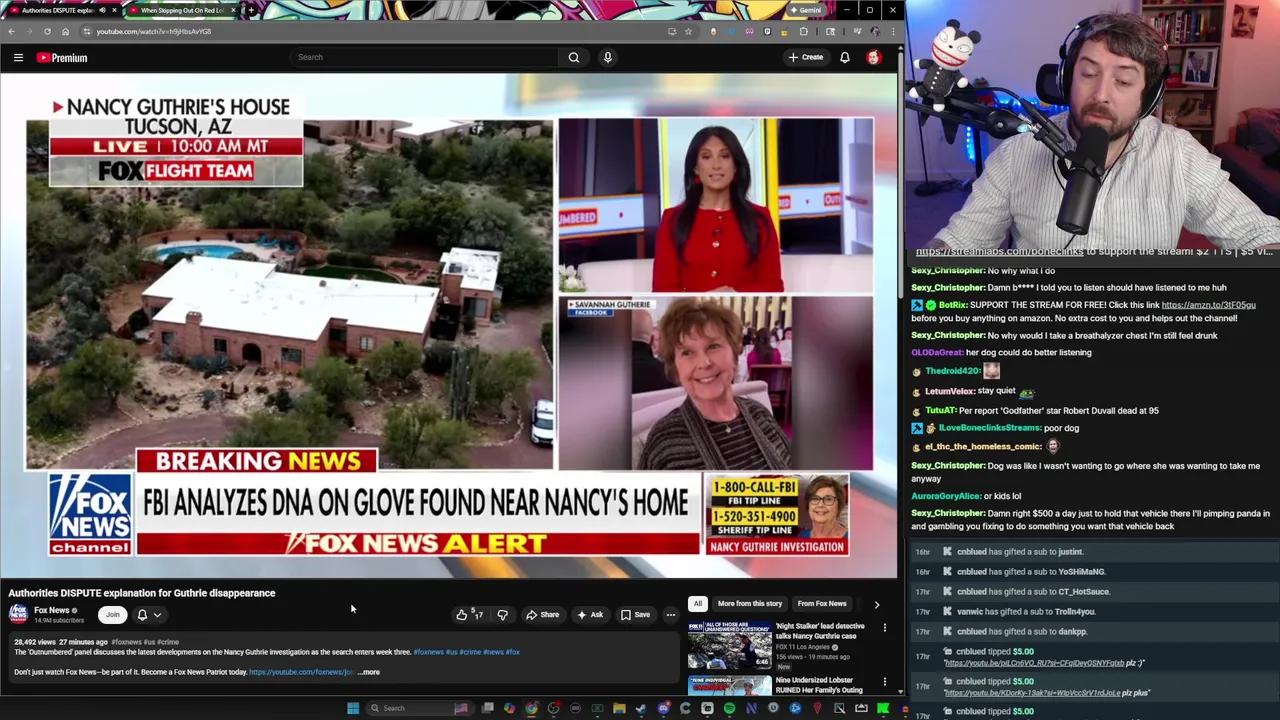Open Fox News channel avatar

coord(18,614)
